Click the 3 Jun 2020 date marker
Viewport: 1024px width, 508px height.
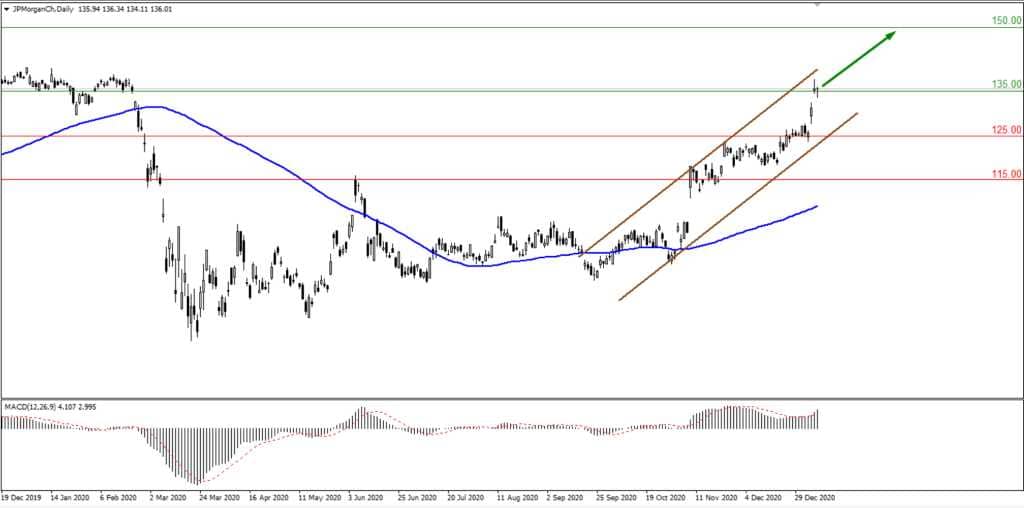tap(368, 496)
